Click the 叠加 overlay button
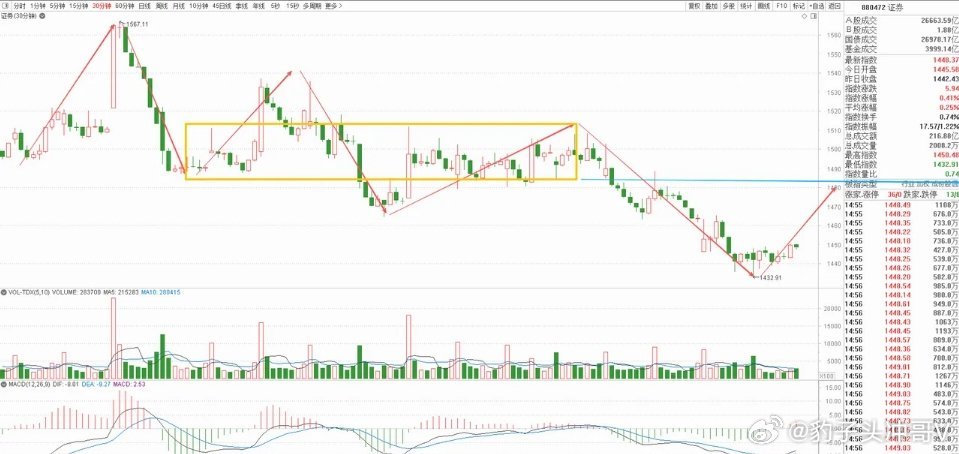Screen dimensions: 959x454 [x=711, y=6]
